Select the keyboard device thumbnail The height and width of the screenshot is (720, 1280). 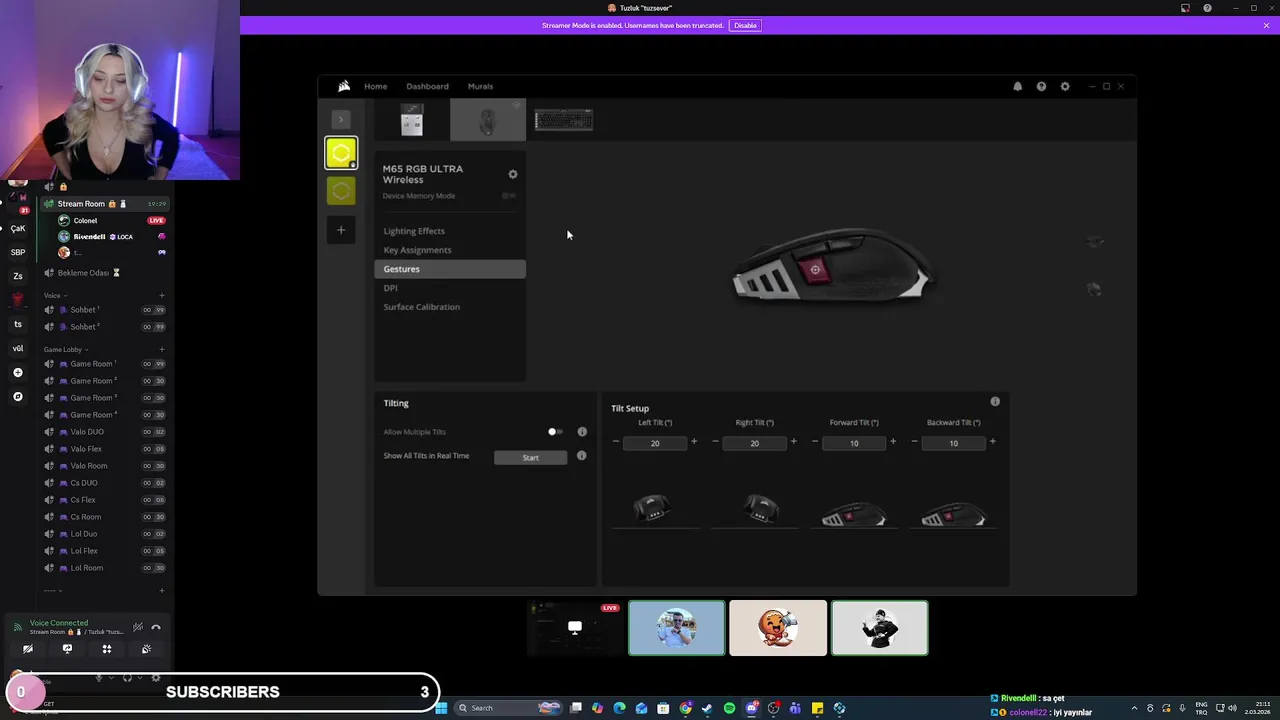[x=564, y=120]
